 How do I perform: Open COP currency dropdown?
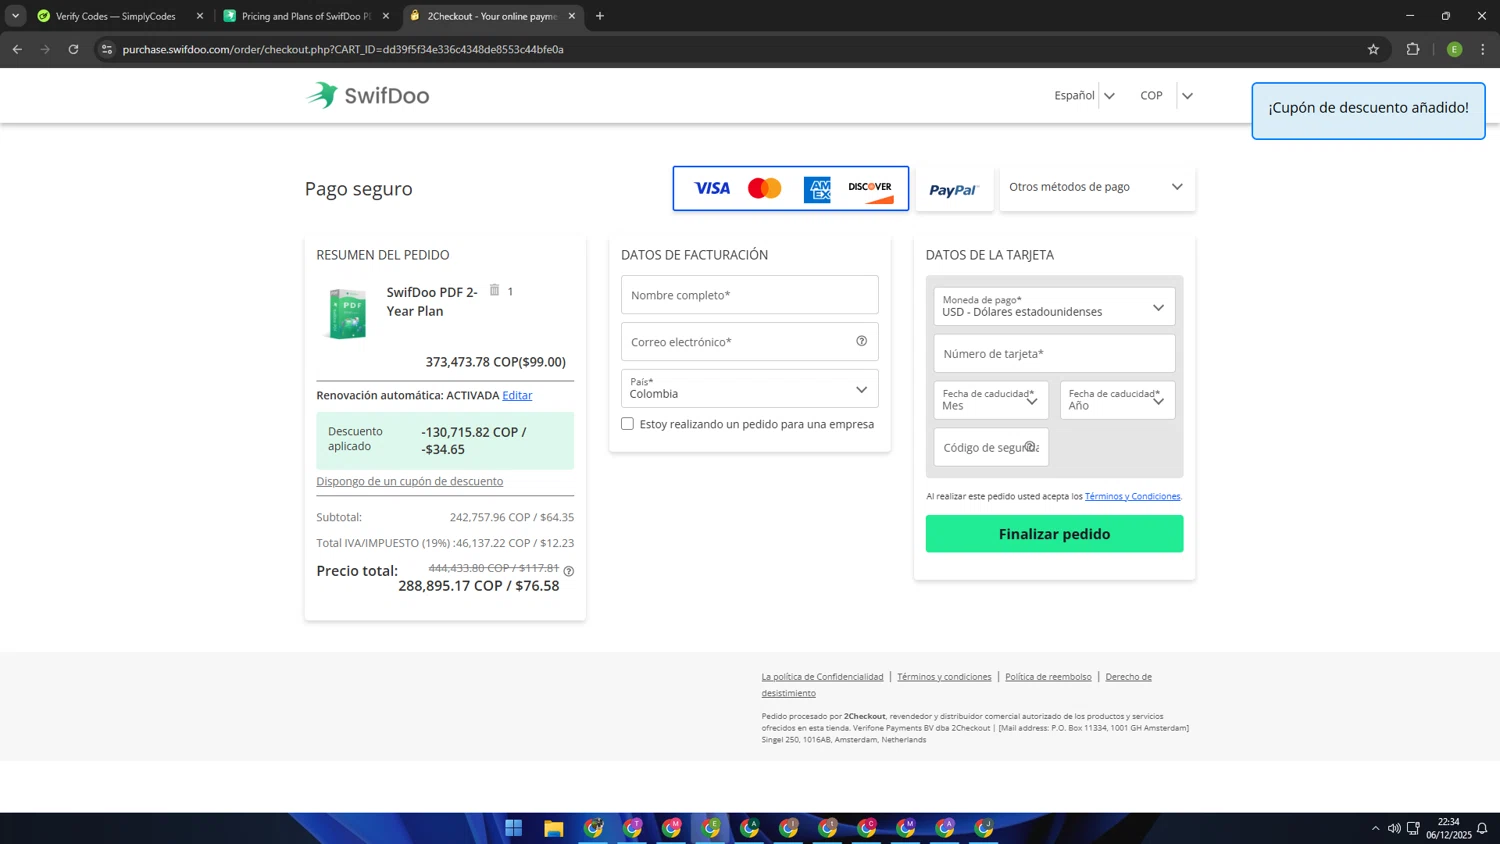(x=1166, y=95)
